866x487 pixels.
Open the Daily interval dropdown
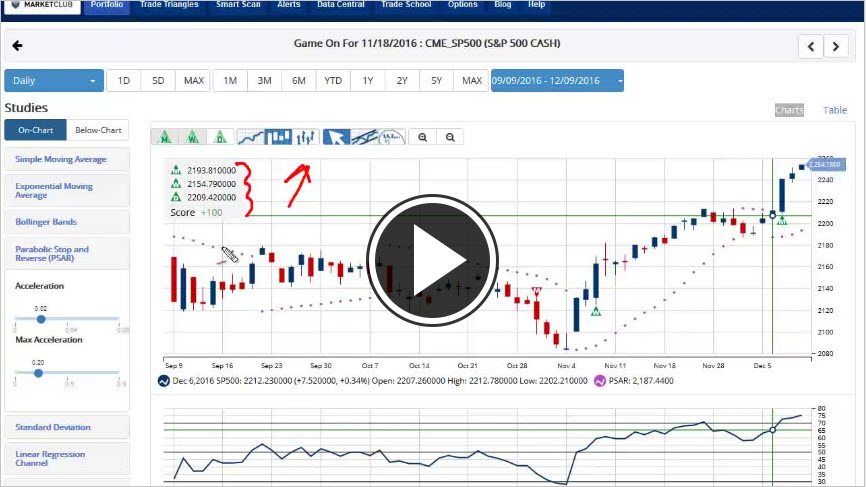[54, 81]
